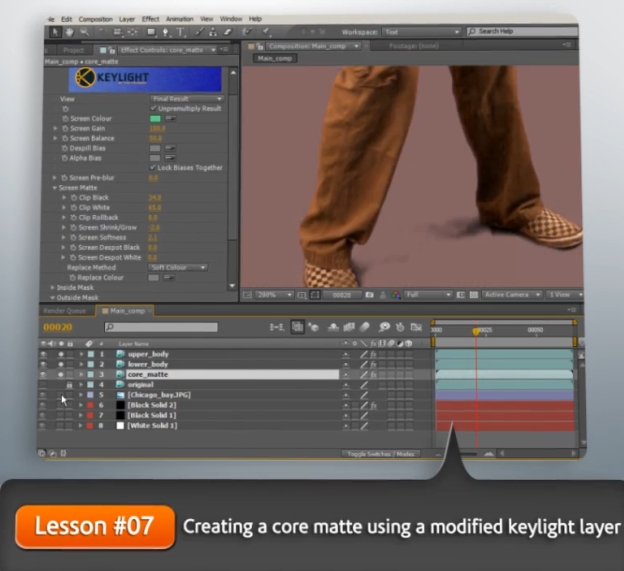Open the graph editor icon in timeline
624x571 pixels.
coord(416,327)
